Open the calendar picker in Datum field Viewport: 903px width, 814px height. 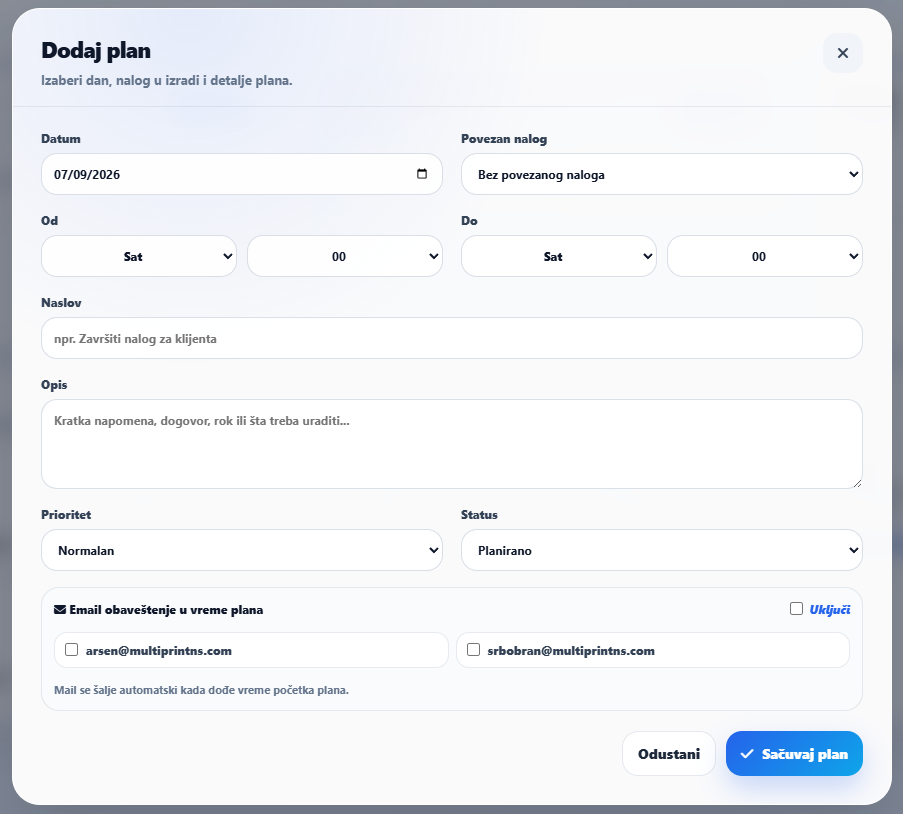pyautogui.click(x=422, y=174)
